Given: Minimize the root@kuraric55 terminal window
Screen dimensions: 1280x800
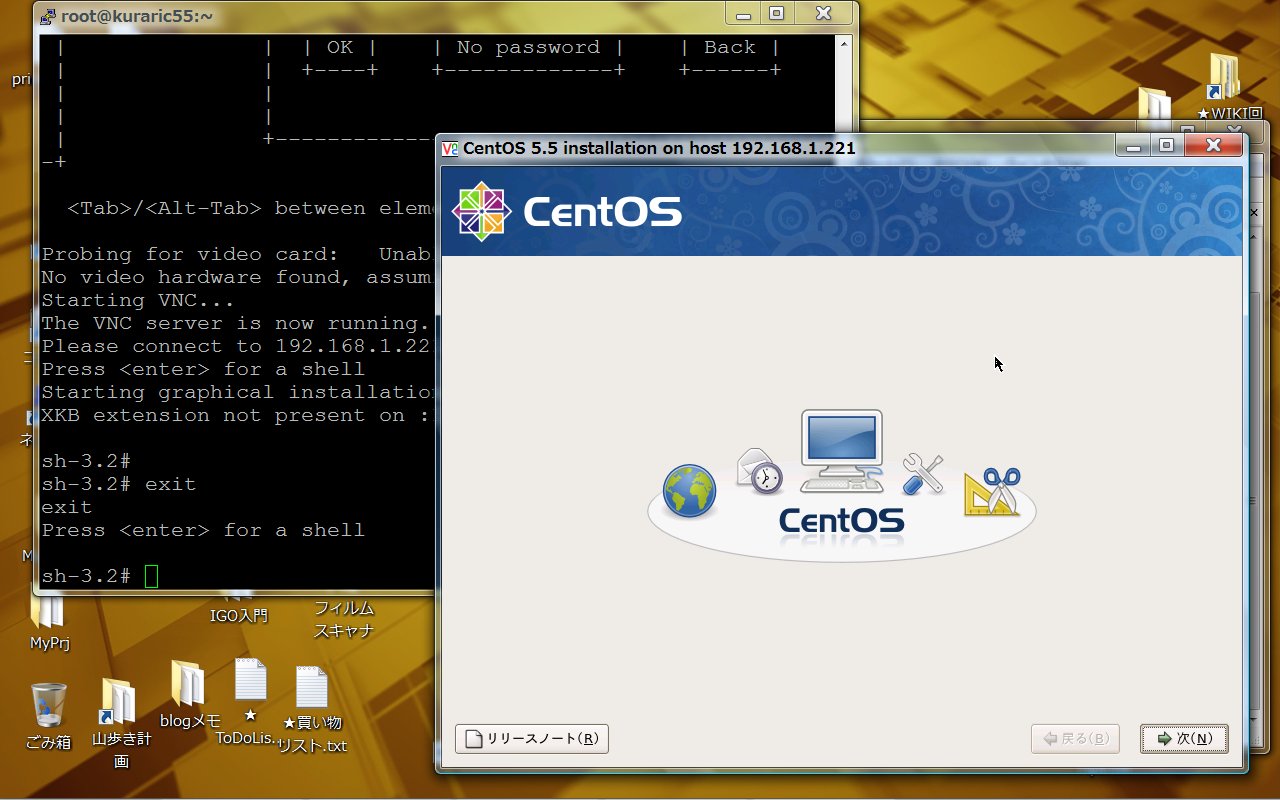Looking at the screenshot, I should pyautogui.click(x=744, y=14).
